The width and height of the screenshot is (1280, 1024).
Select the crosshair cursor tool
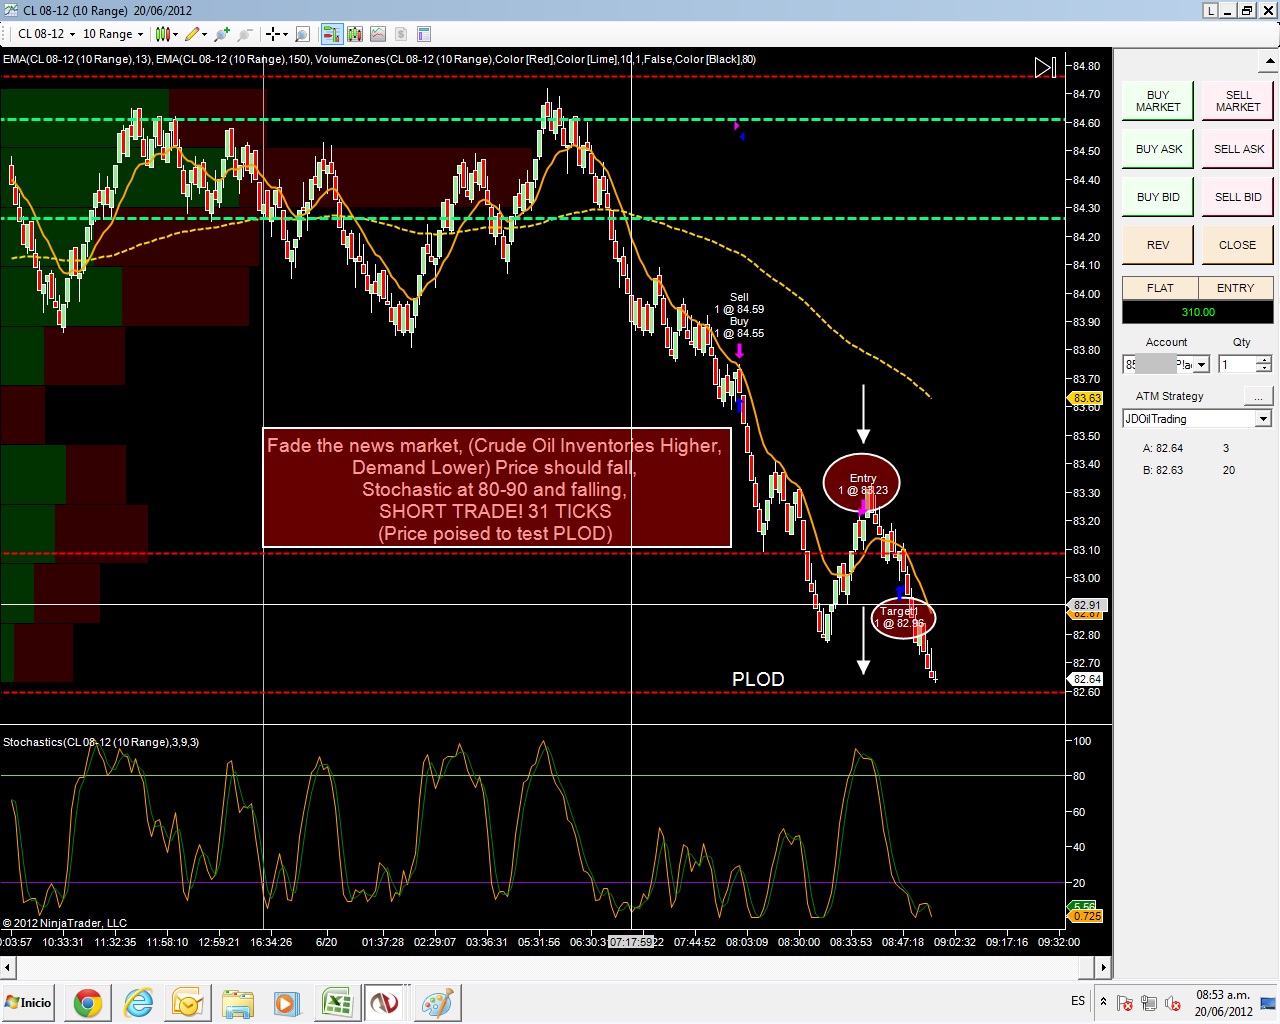click(x=272, y=34)
